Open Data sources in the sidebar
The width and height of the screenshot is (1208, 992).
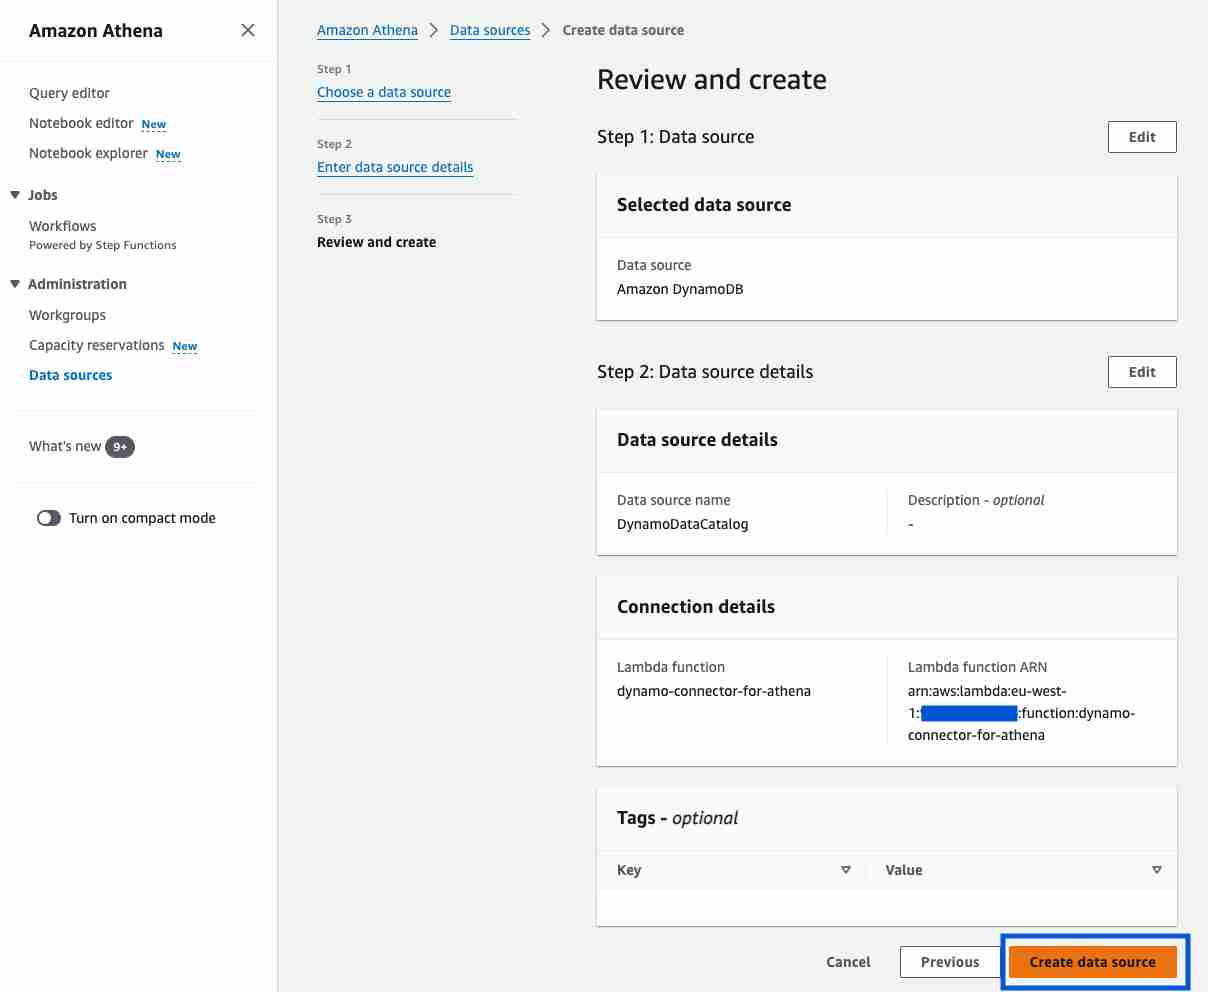[x=70, y=375]
